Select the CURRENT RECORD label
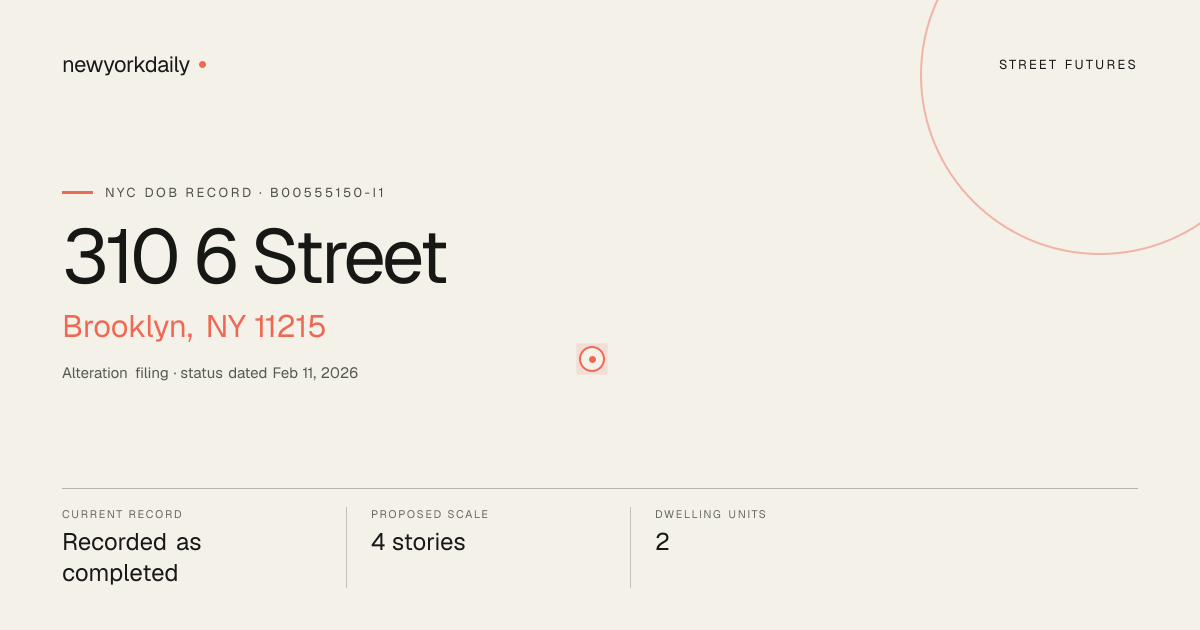 coord(122,514)
